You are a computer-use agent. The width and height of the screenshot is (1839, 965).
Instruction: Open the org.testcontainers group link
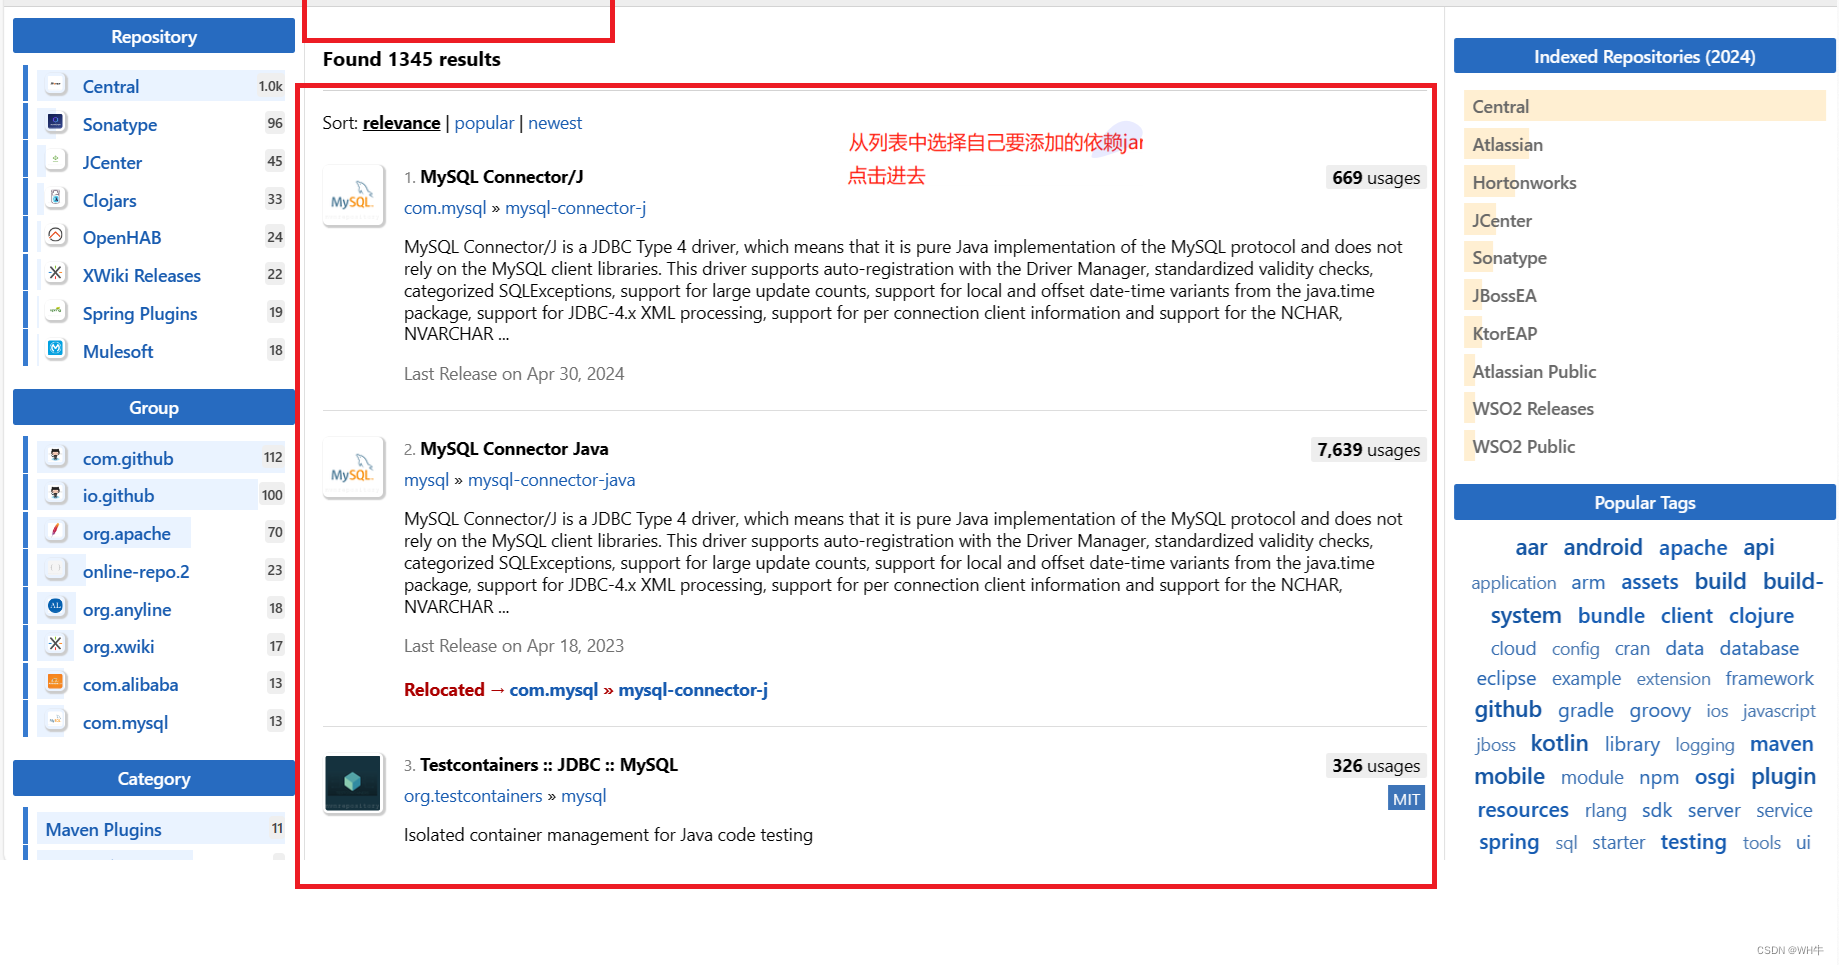coord(473,796)
